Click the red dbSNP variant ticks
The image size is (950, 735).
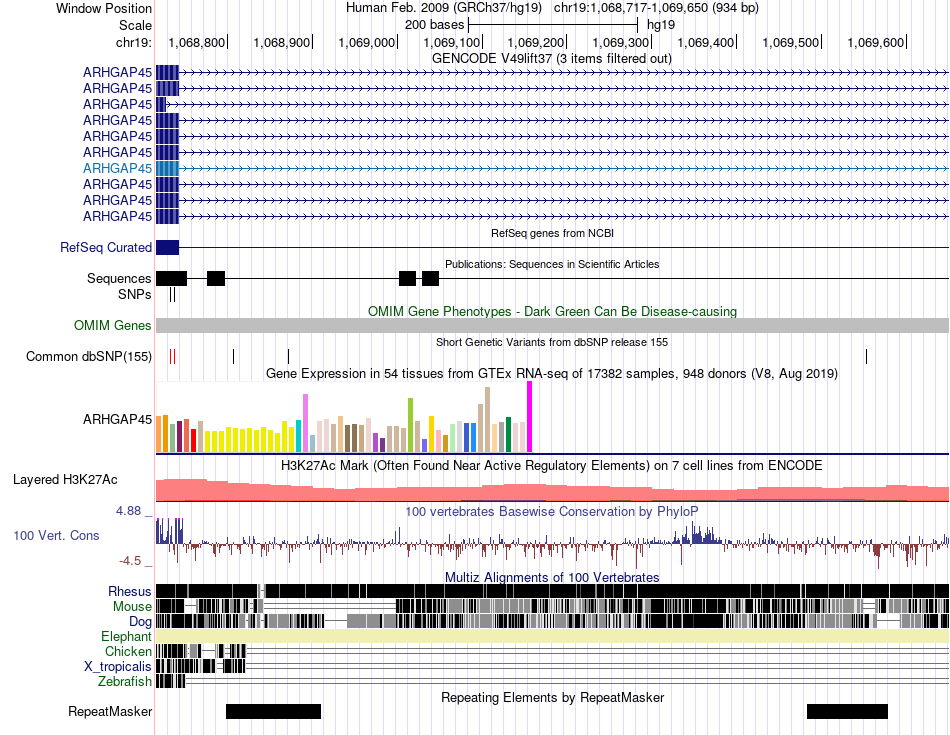tap(173, 356)
